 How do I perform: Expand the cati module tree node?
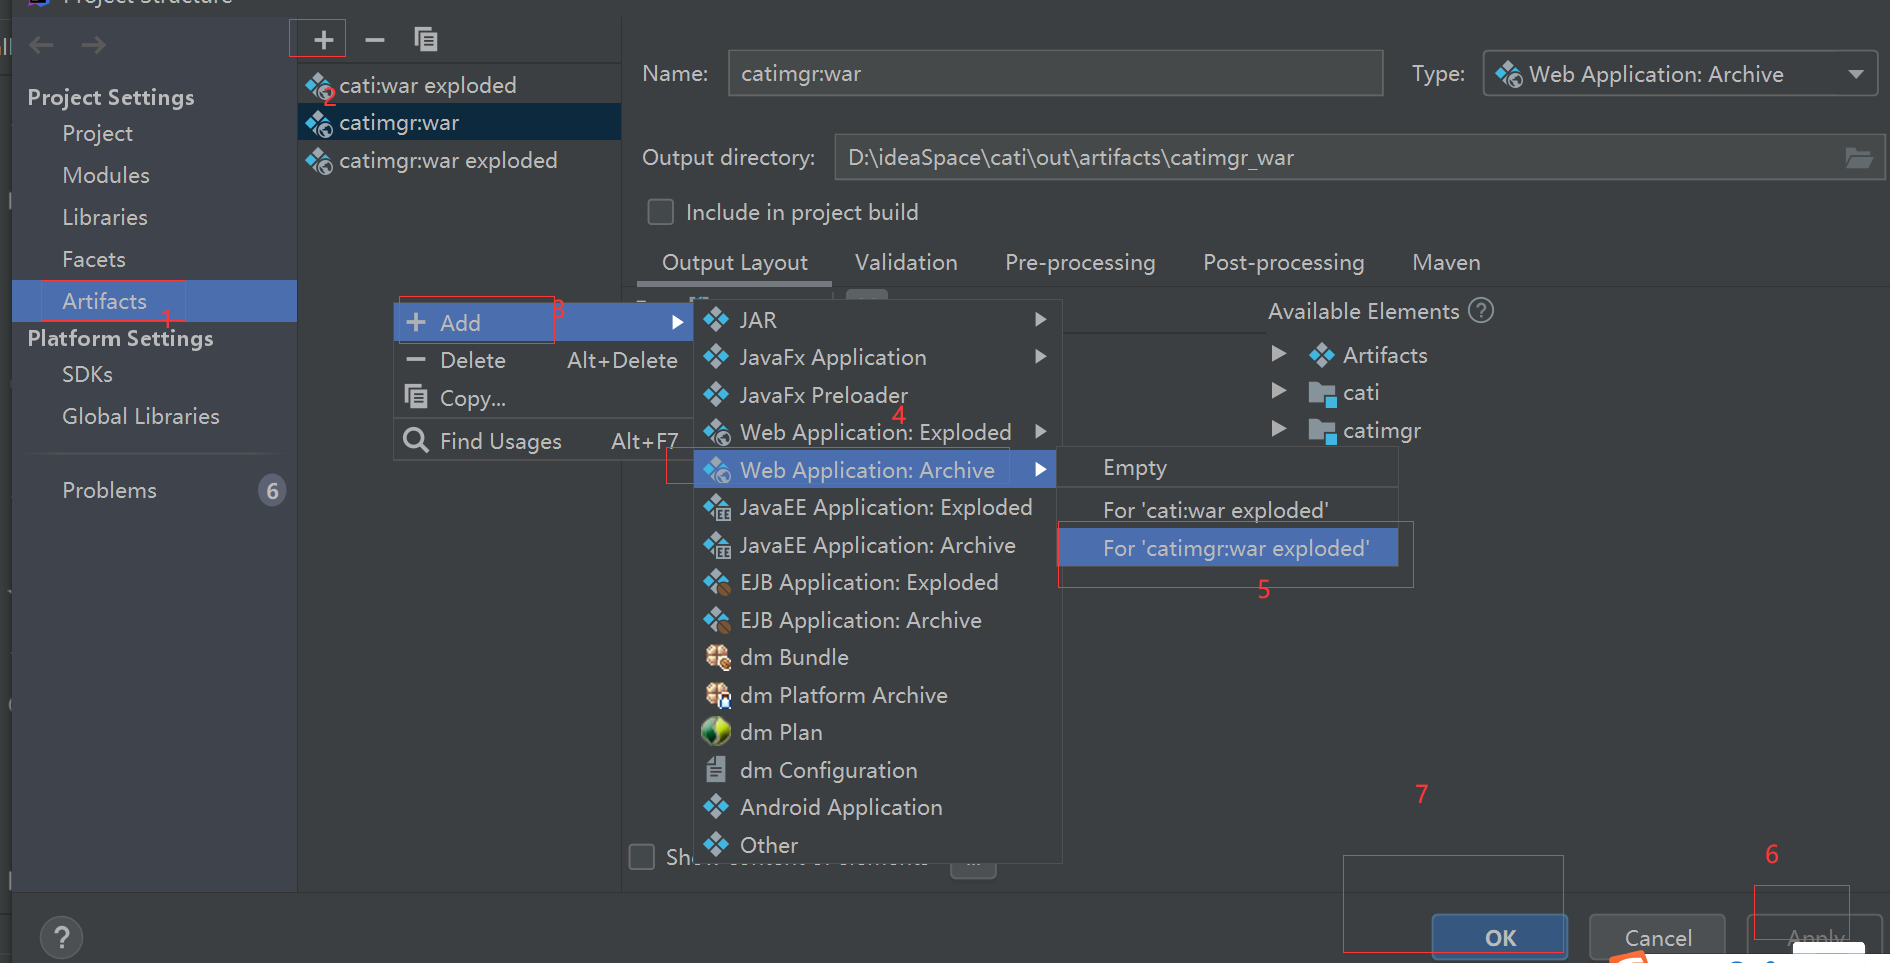click(x=1278, y=391)
